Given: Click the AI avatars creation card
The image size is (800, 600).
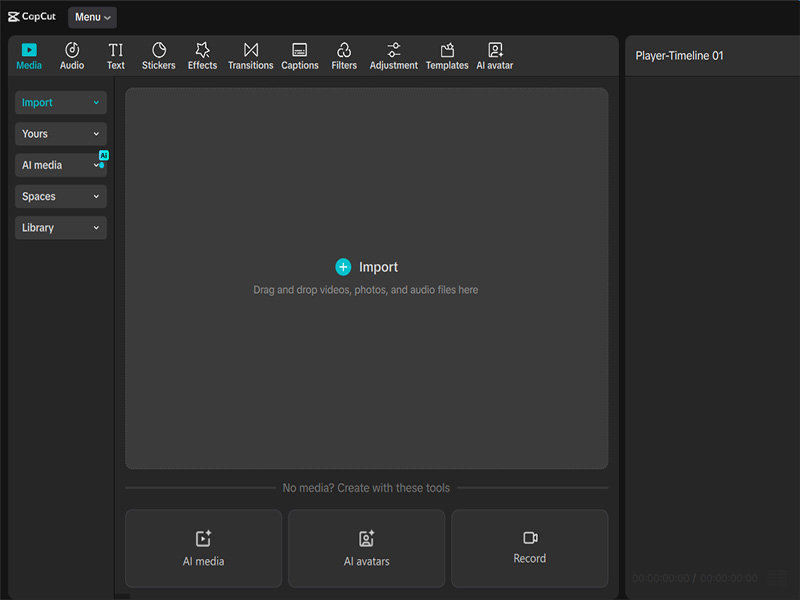Looking at the screenshot, I should (x=366, y=548).
